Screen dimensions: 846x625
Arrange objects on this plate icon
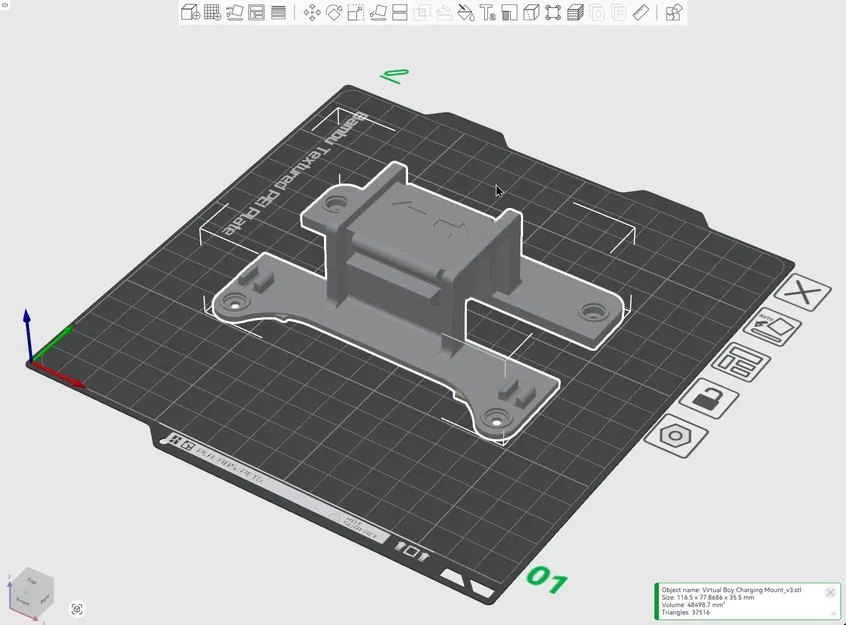pyautogui.click(x=741, y=362)
